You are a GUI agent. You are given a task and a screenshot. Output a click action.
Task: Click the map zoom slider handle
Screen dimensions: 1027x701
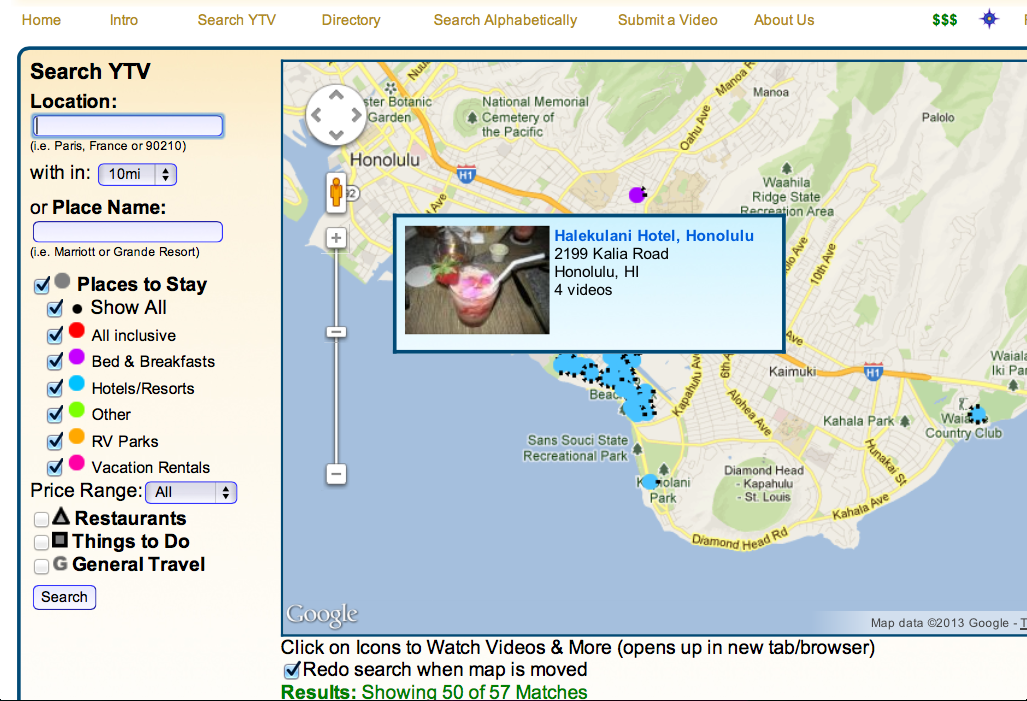tap(336, 332)
